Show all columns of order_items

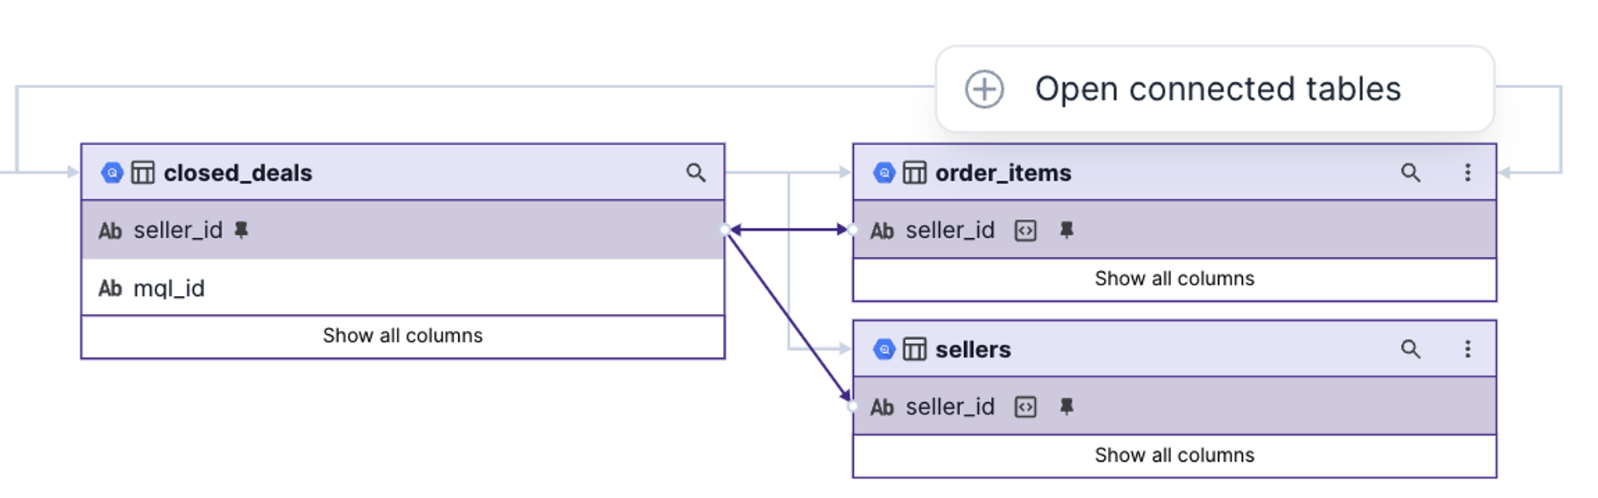pos(1174,279)
